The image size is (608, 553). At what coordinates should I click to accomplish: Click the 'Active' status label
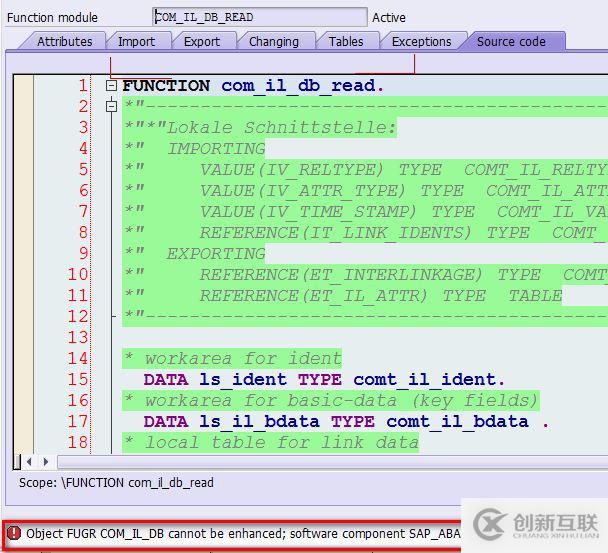[x=389, y=17]
